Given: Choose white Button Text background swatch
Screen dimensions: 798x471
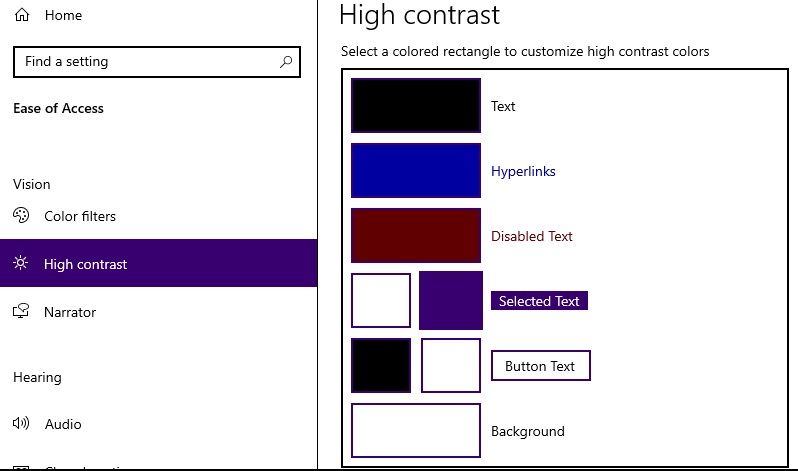Looking at the screenshot, I should [x=450, y=365].
